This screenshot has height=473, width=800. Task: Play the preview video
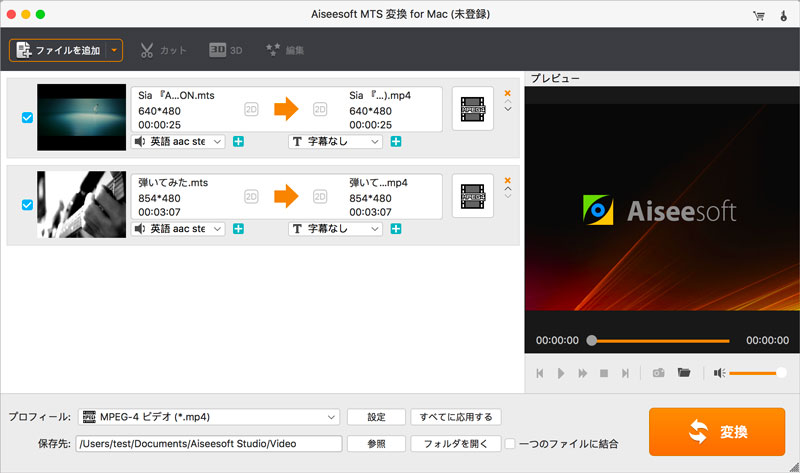coord(561,373)
